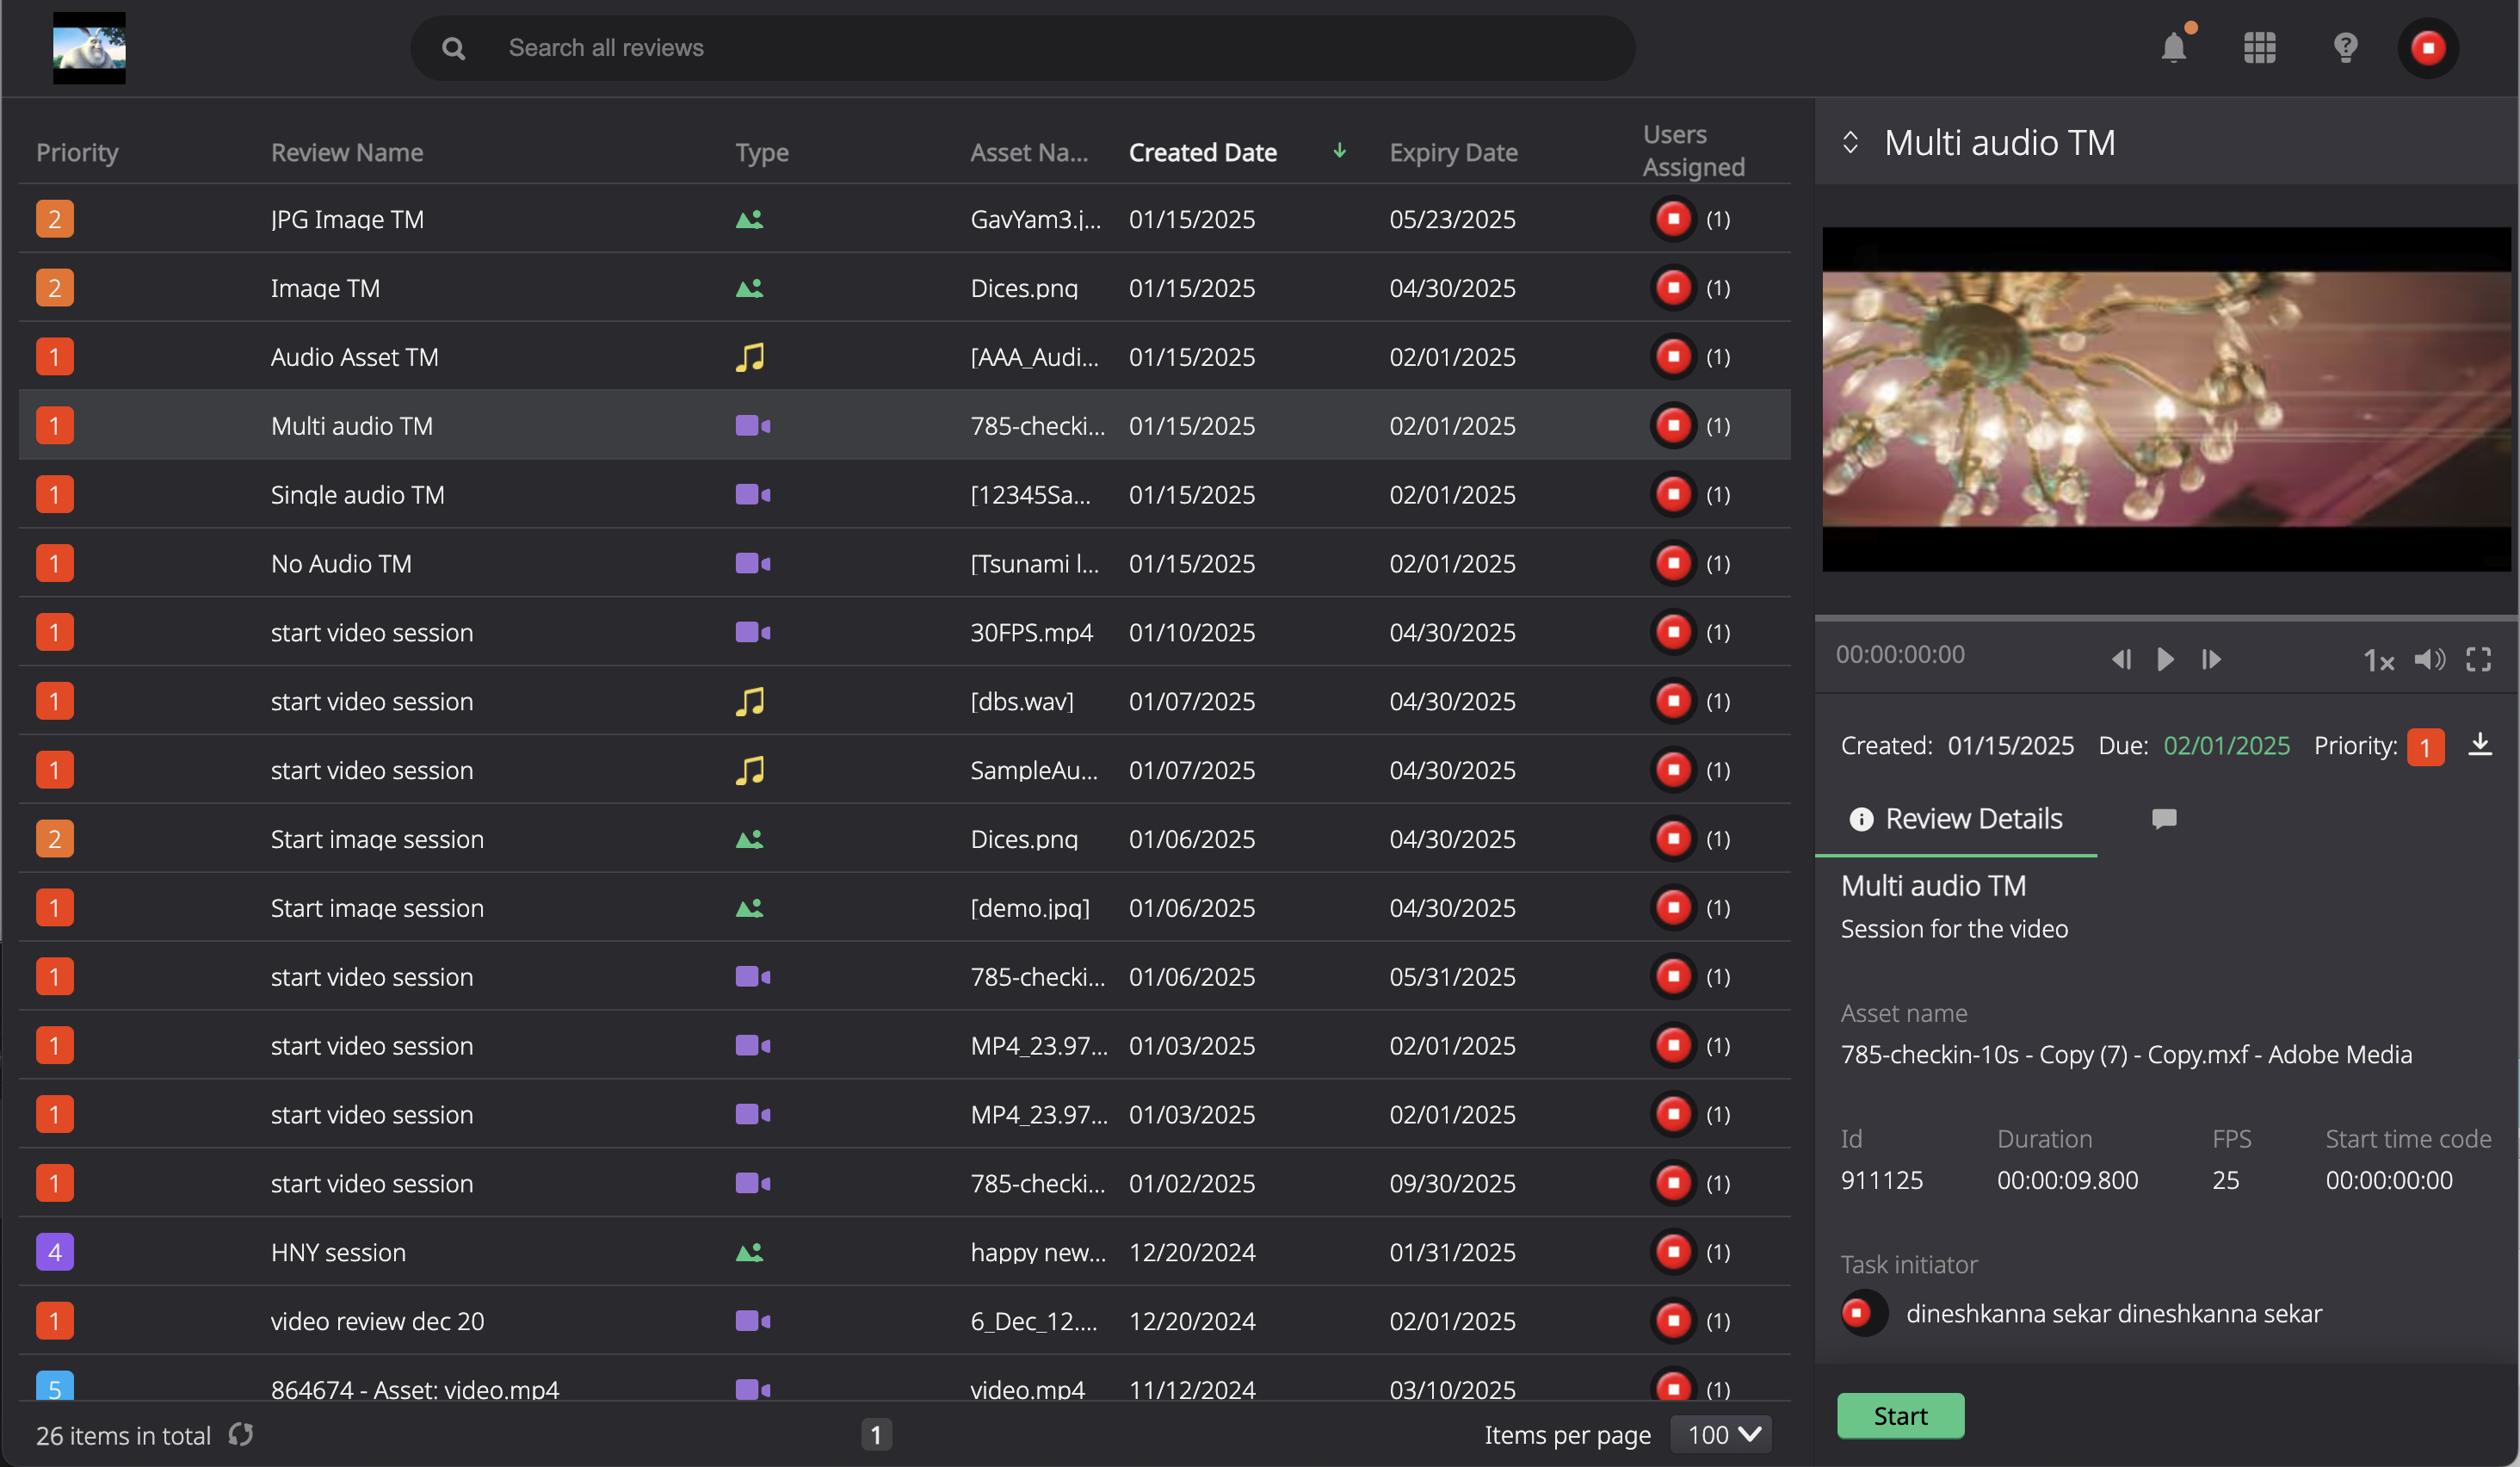Select the Single audio TM review
2520x1467 pixels.
(x=904, y=495)
